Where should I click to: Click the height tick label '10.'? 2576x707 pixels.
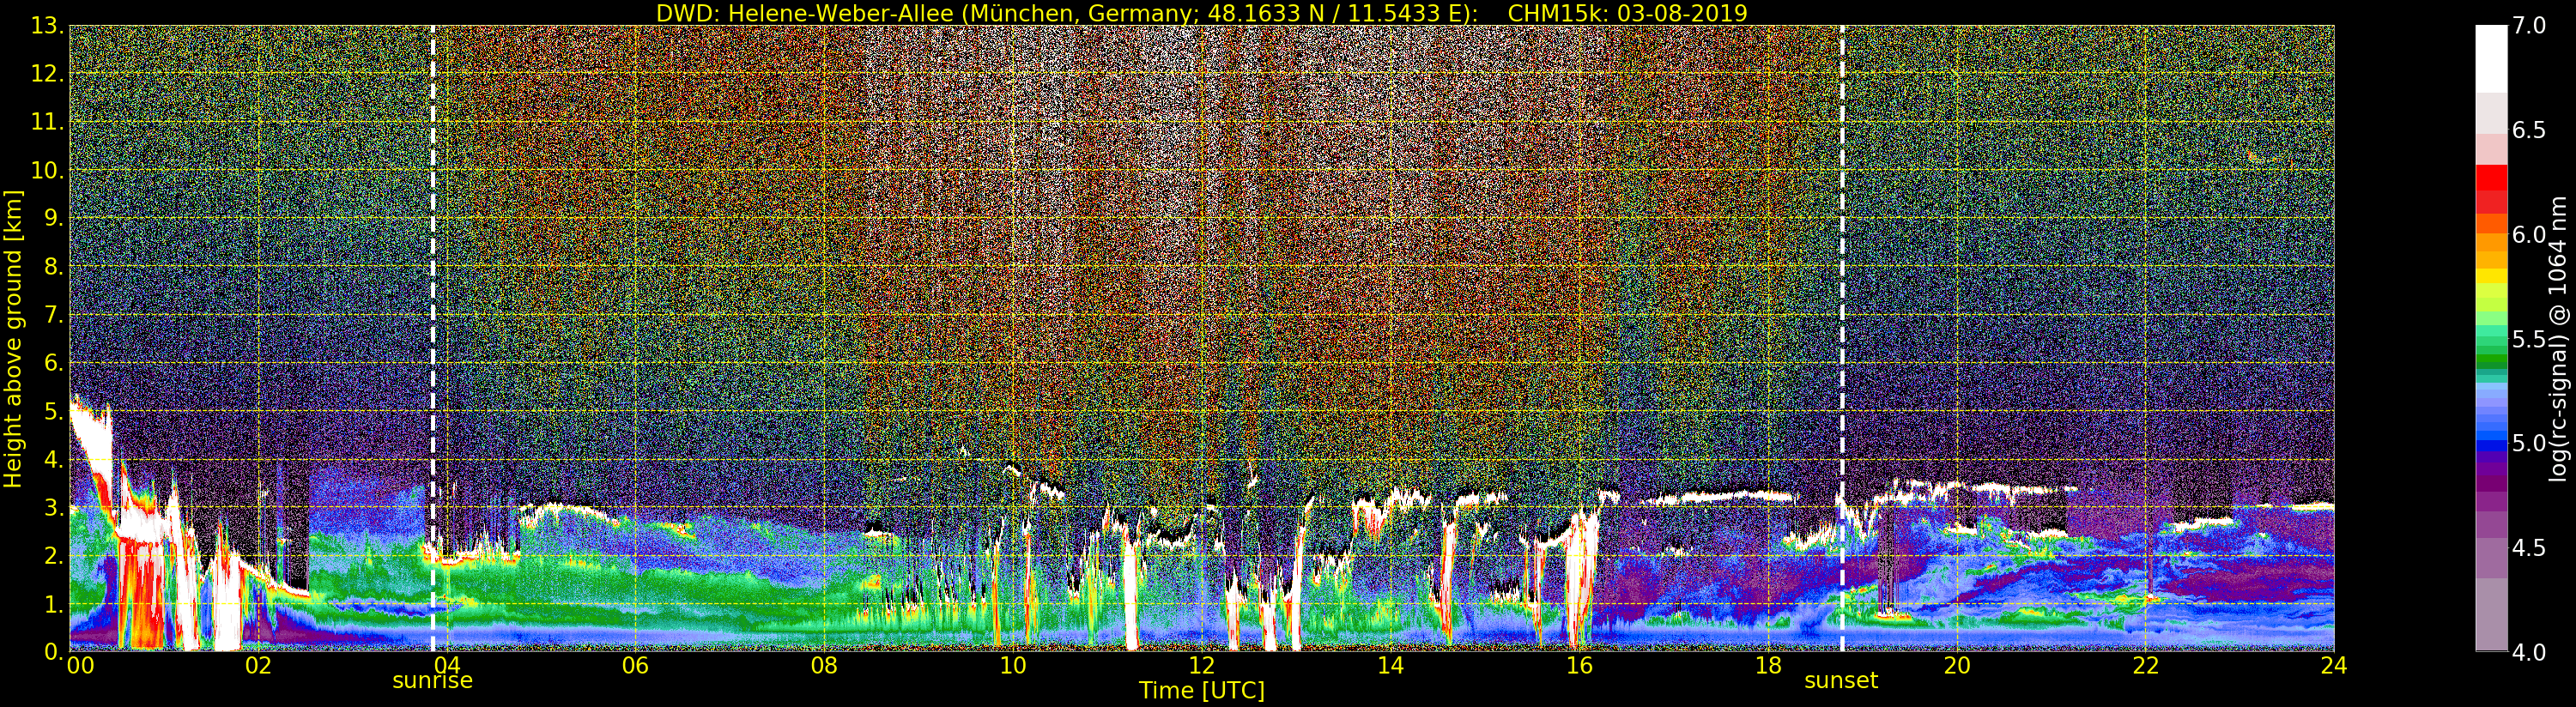click(47, 170)
